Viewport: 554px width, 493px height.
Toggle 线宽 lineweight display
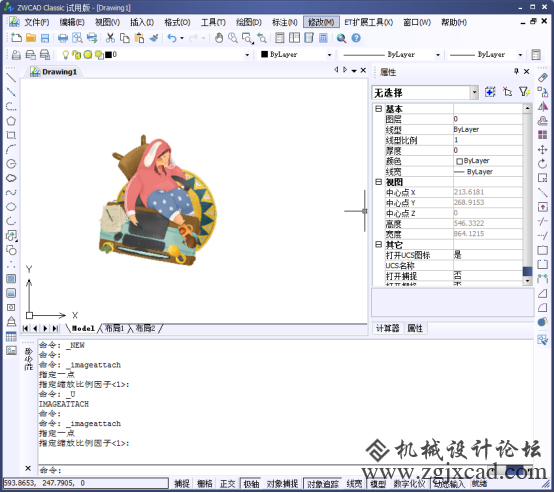pyautogui.click(x=354, y=483)
